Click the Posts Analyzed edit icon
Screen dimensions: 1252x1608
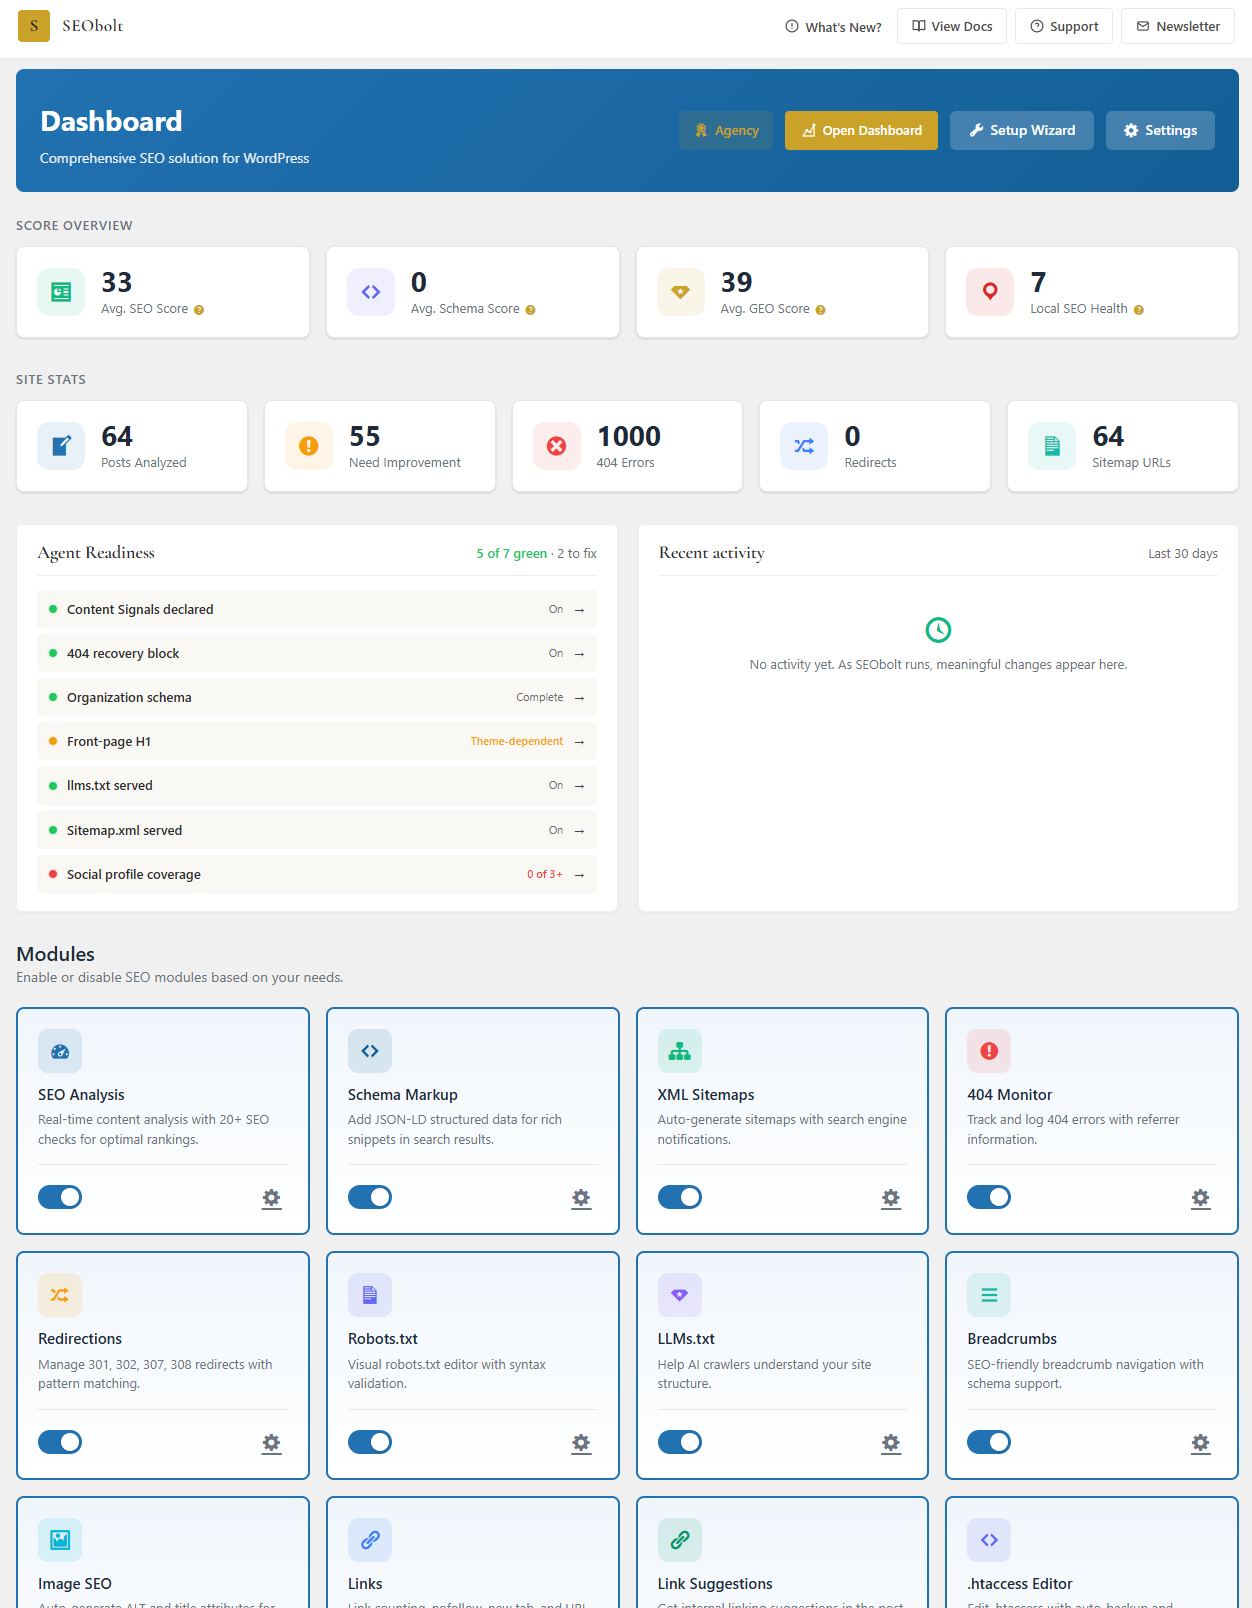pos(61,446)
